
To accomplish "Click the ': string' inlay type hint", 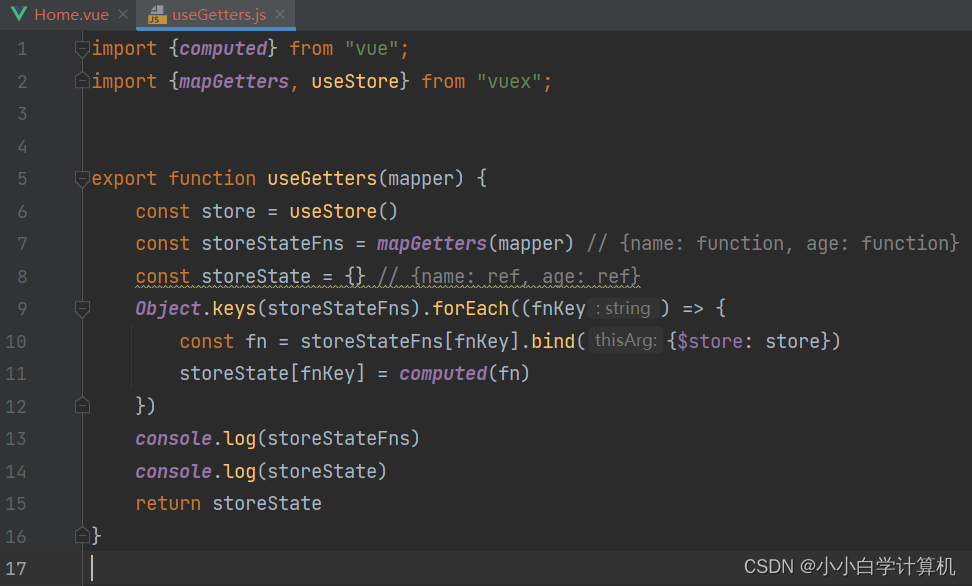I will pos(623,308).
